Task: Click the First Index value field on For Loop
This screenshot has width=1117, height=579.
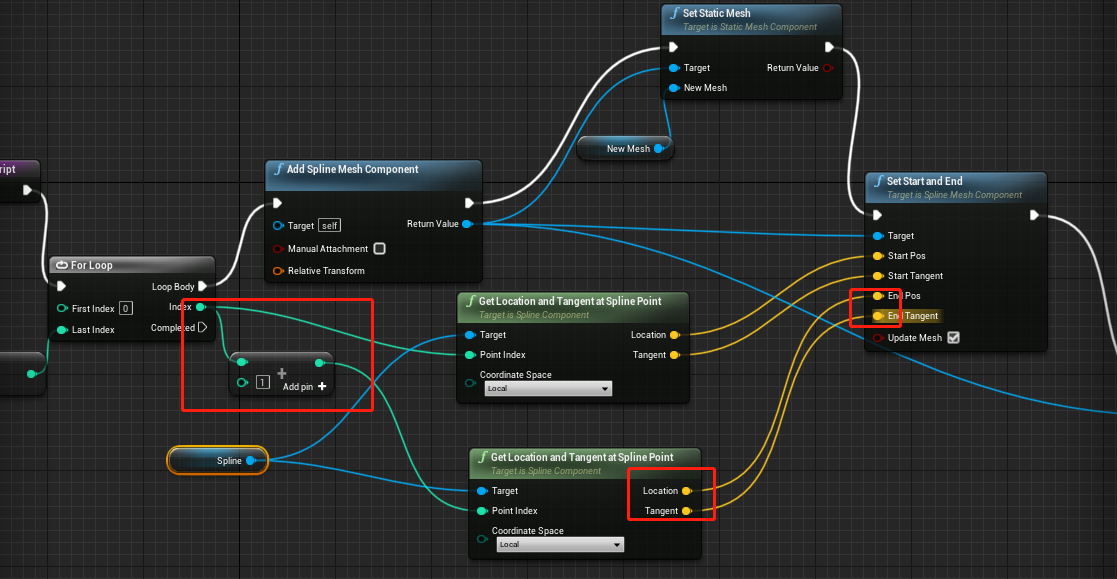Action: [125, 308]
